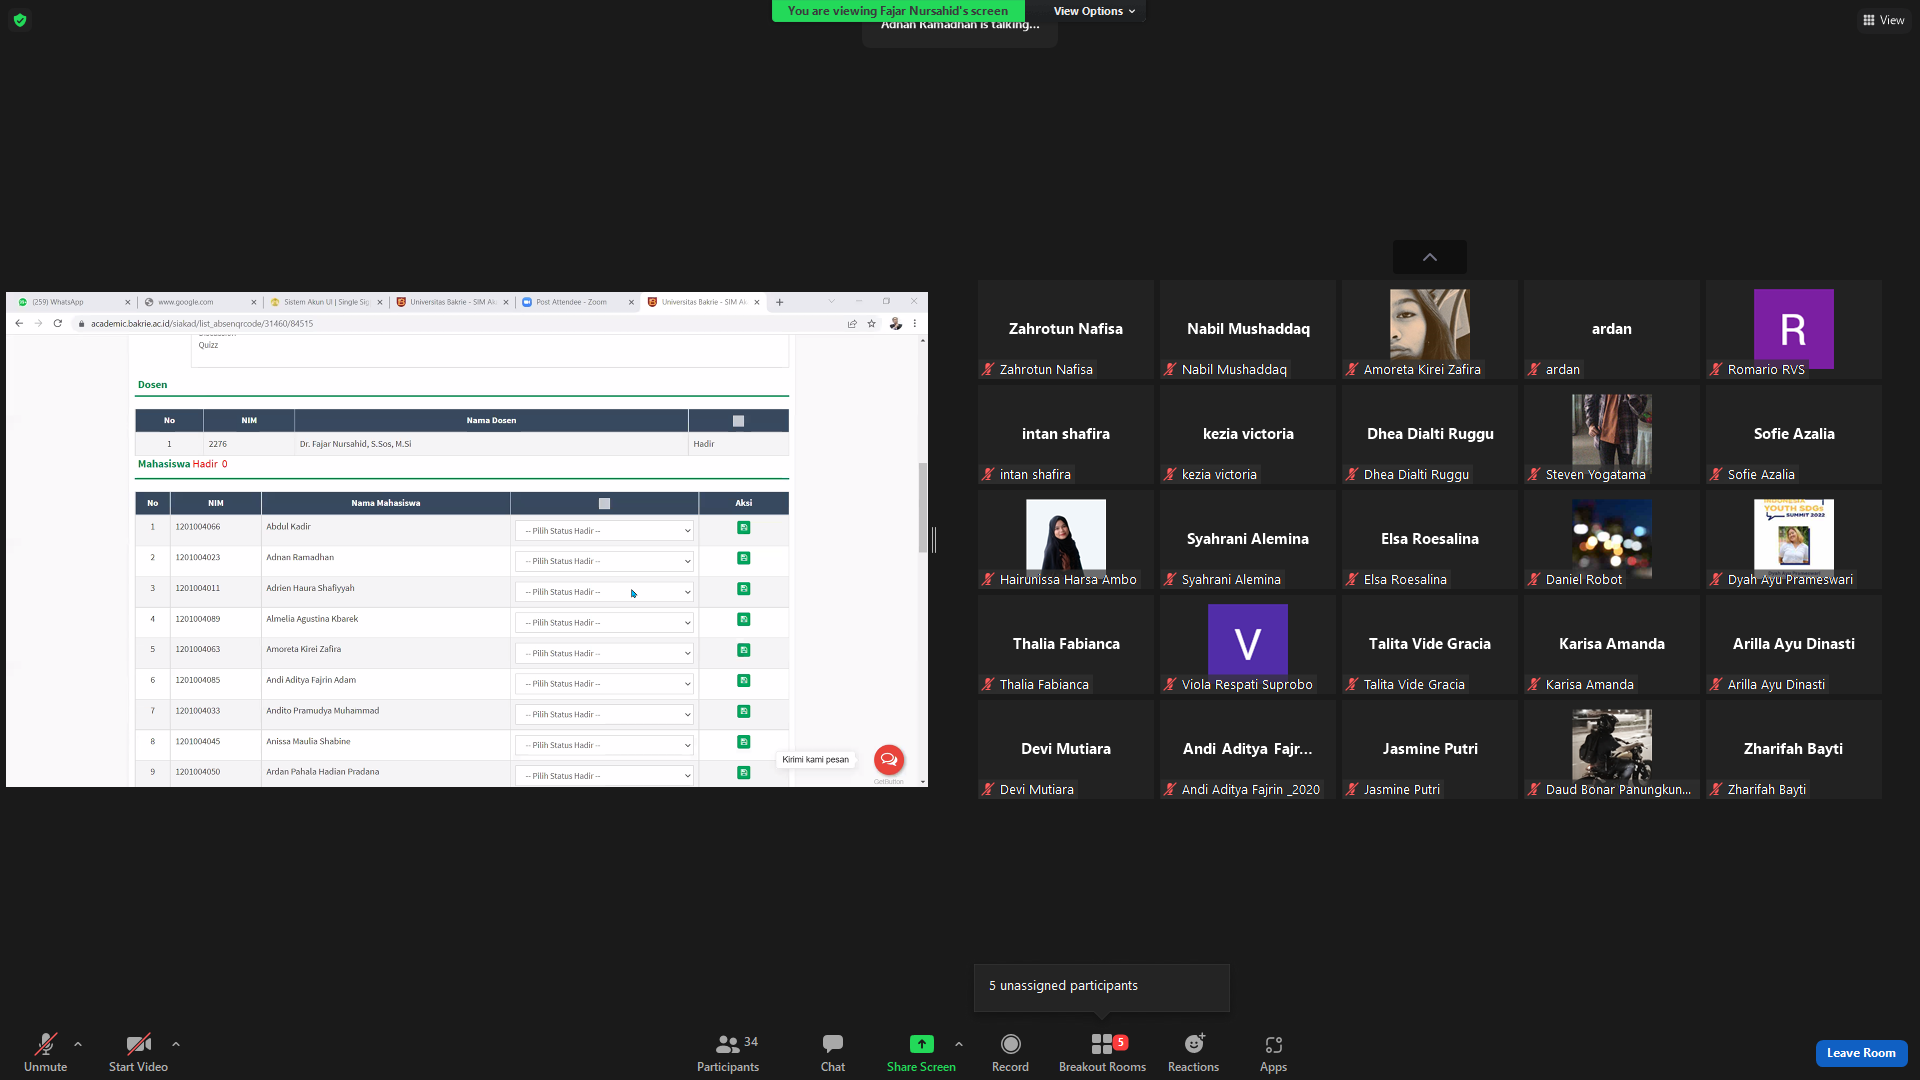Click the webpage vertical scrollbar
1920x1080 pixels.
[922, 507]
